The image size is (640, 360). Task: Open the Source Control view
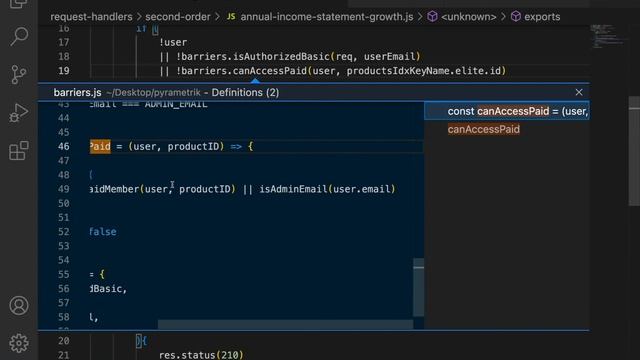click(x=19, y=75)
